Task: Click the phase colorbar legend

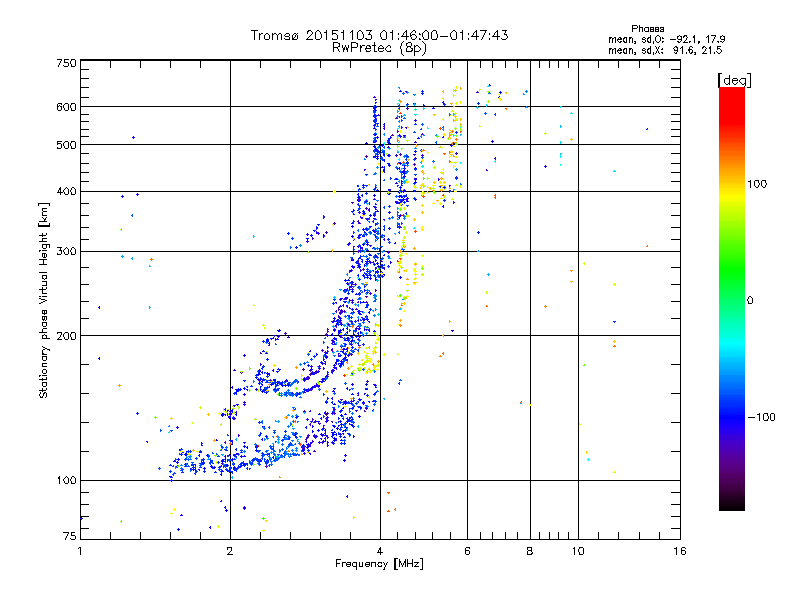Action: click(732, 298)
